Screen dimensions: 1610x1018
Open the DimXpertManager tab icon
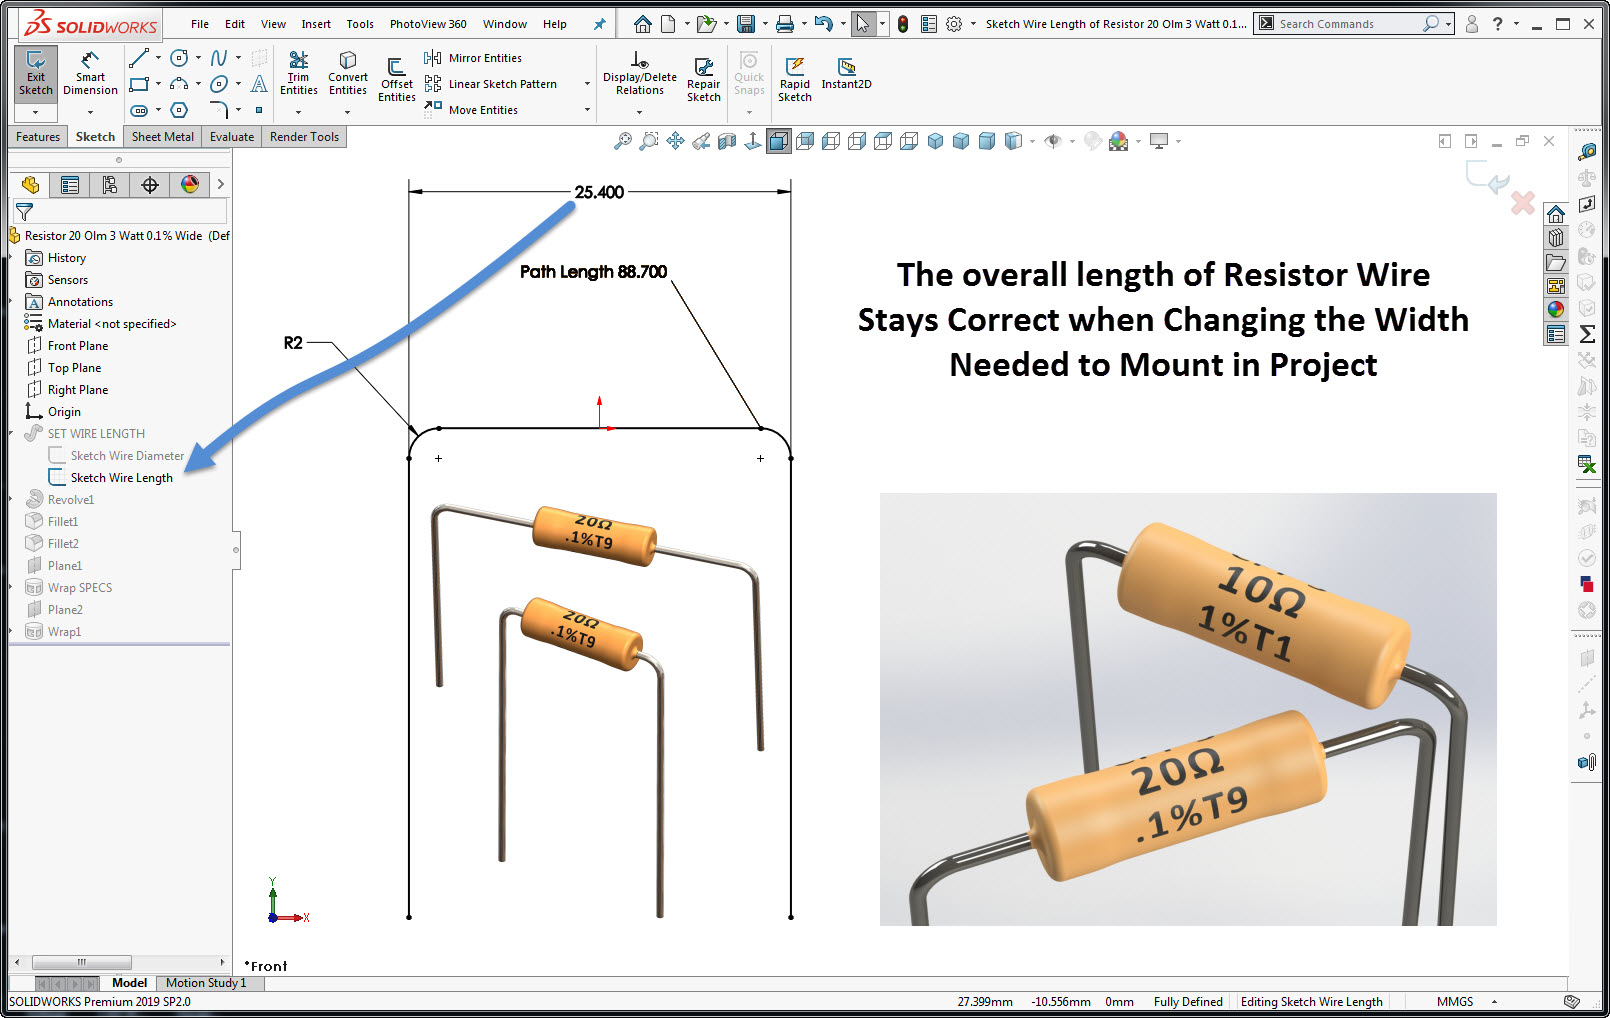[150, 185]
